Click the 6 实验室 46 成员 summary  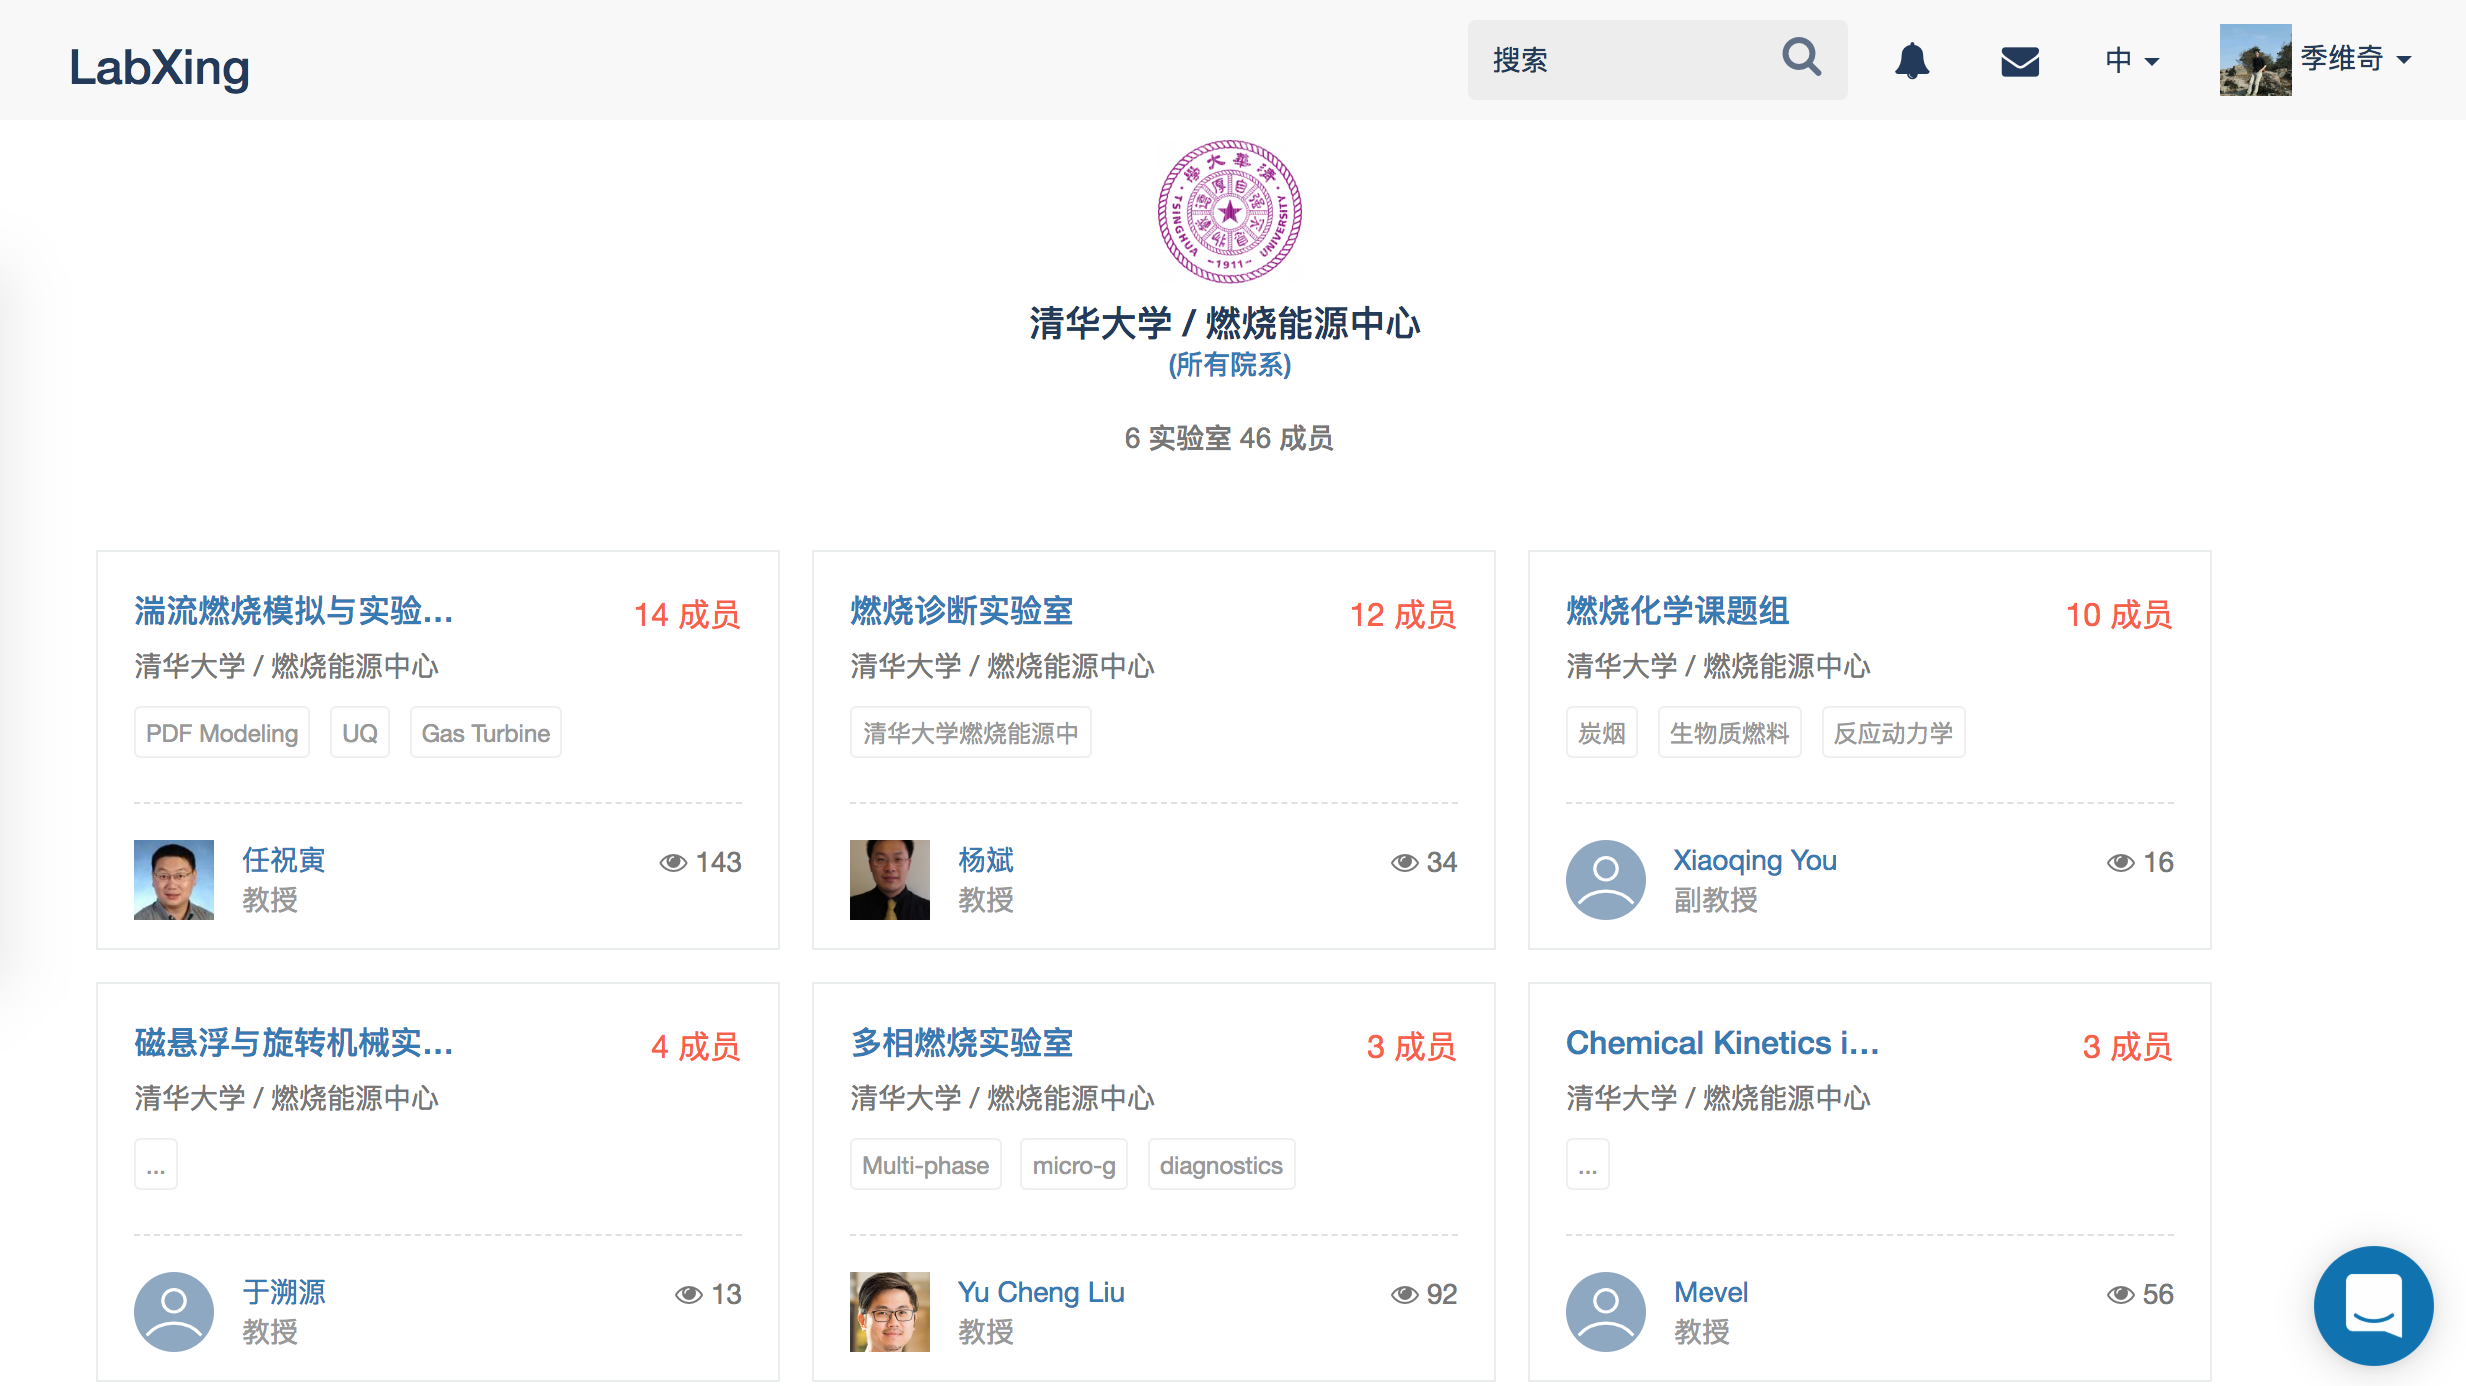coord(1229,438)
